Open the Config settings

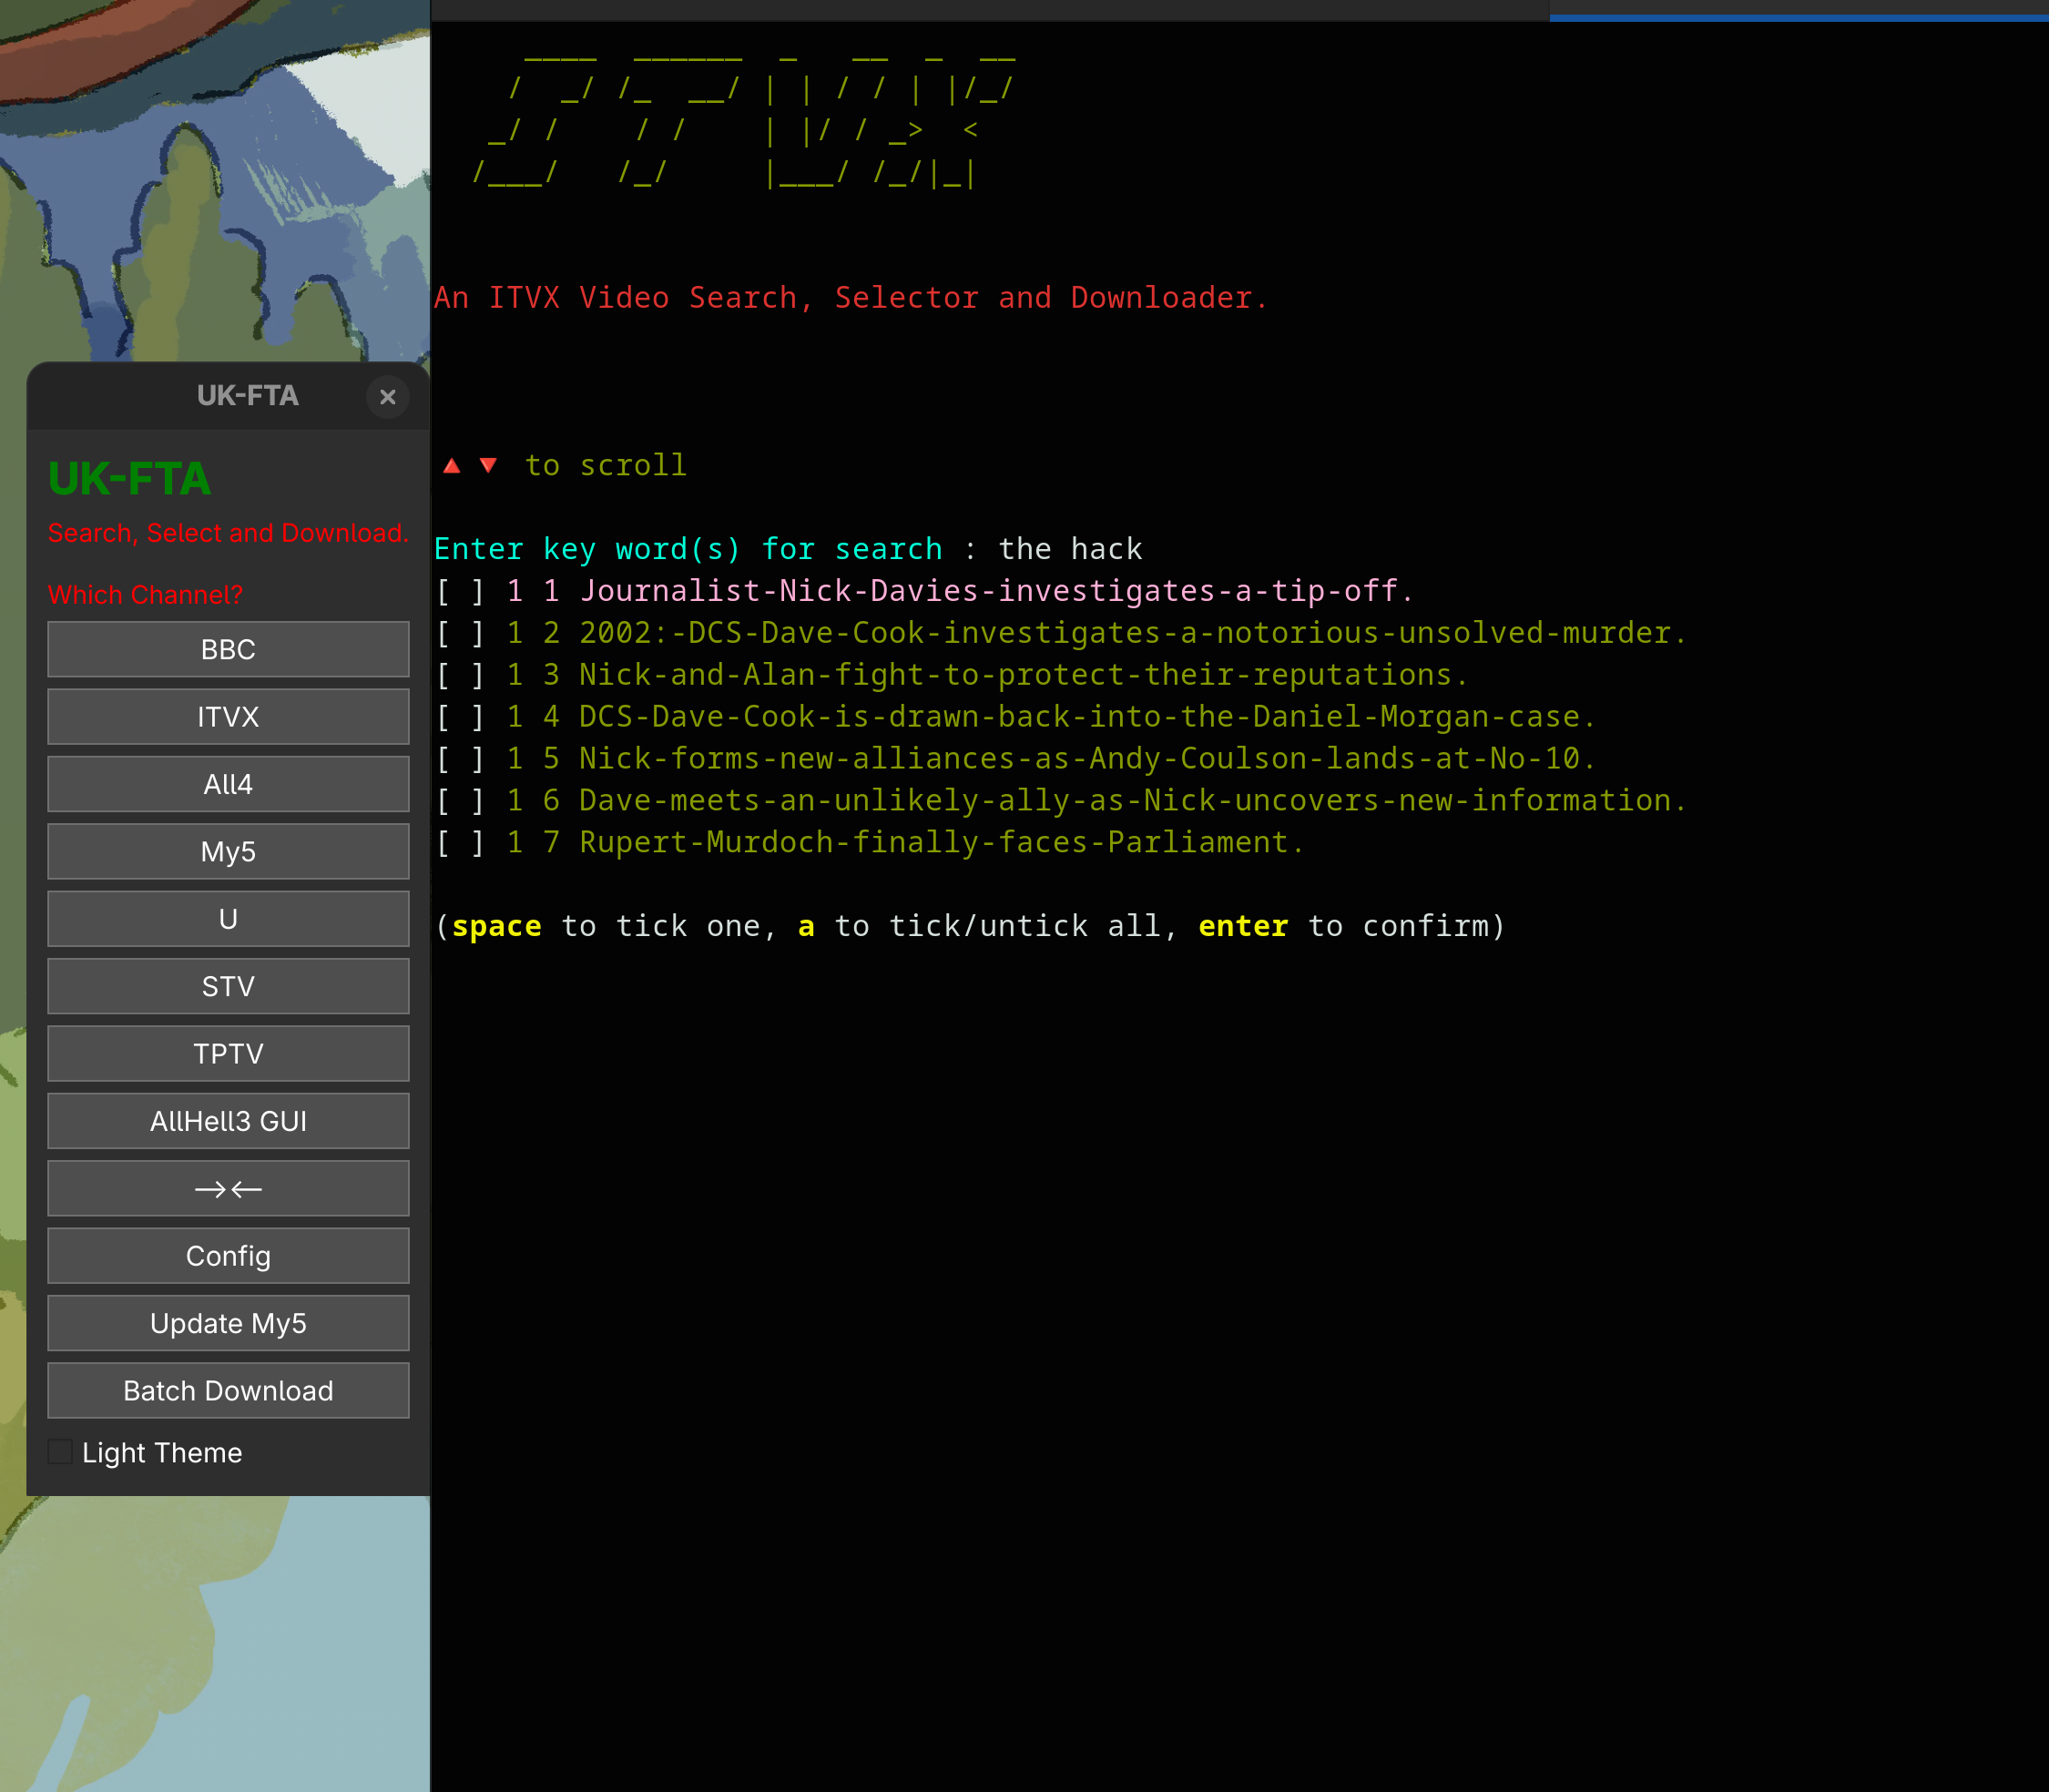pyautogui.click(x=228, y=1255)
